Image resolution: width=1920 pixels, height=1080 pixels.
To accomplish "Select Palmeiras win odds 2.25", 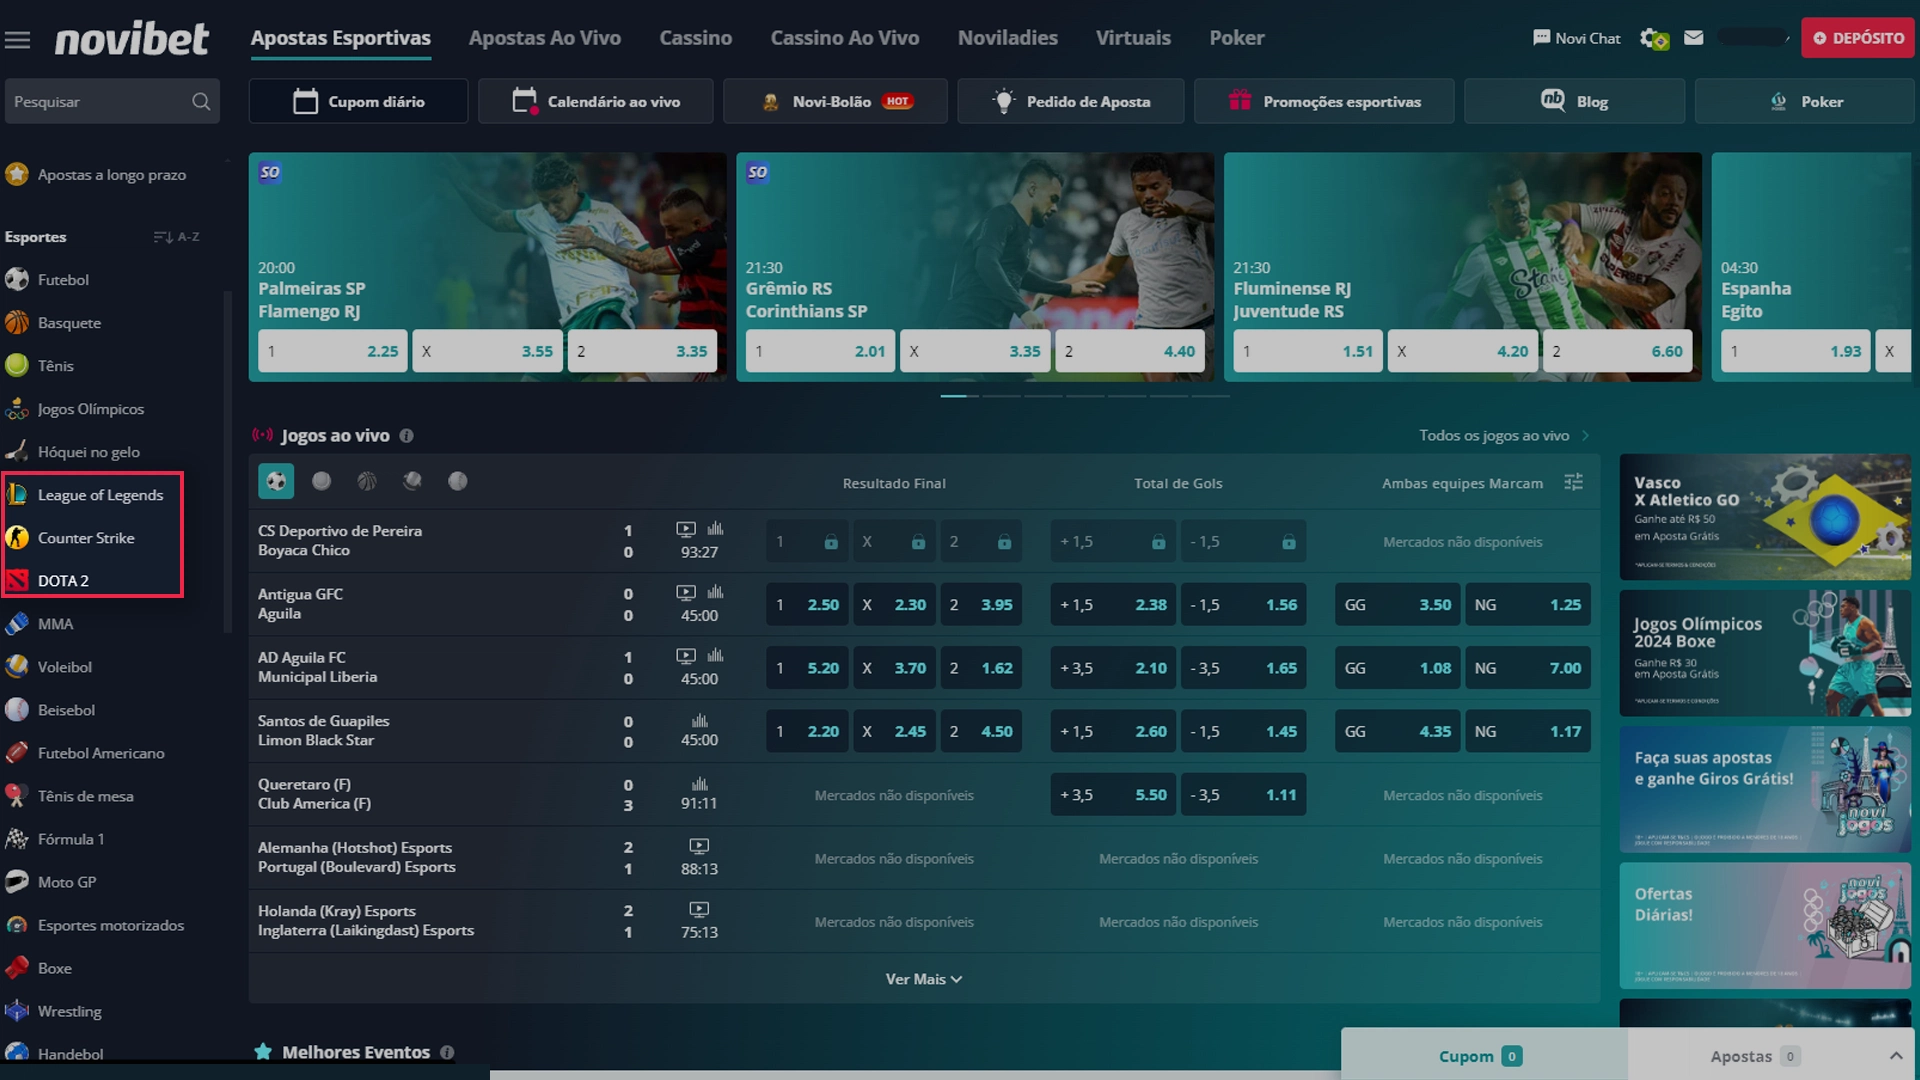I will click(x=332, y=351).
